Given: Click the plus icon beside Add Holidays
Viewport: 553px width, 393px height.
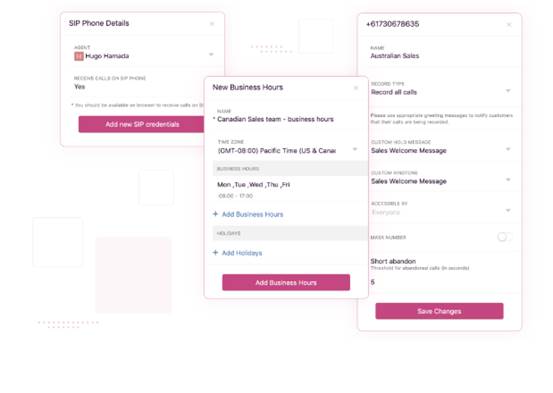Looking at the screenshot, I should pyautogui.click(x=215, y=252).
